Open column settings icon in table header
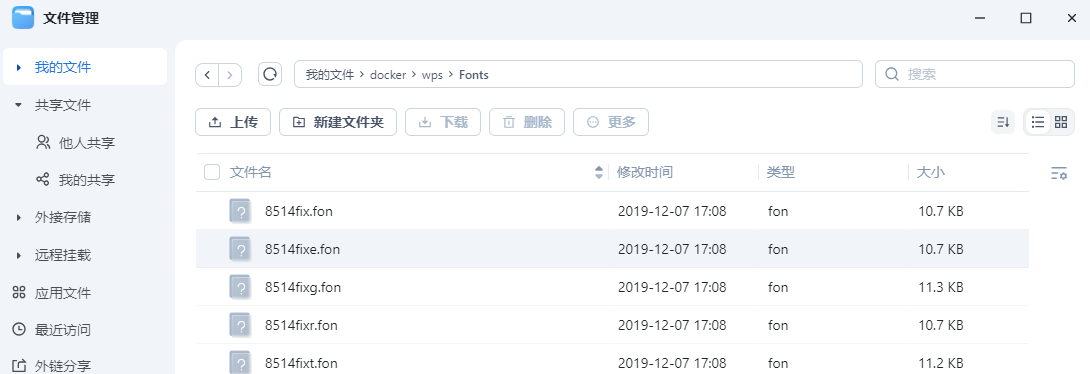This screenshot has height=374, width=1090. coord(1059,173)
